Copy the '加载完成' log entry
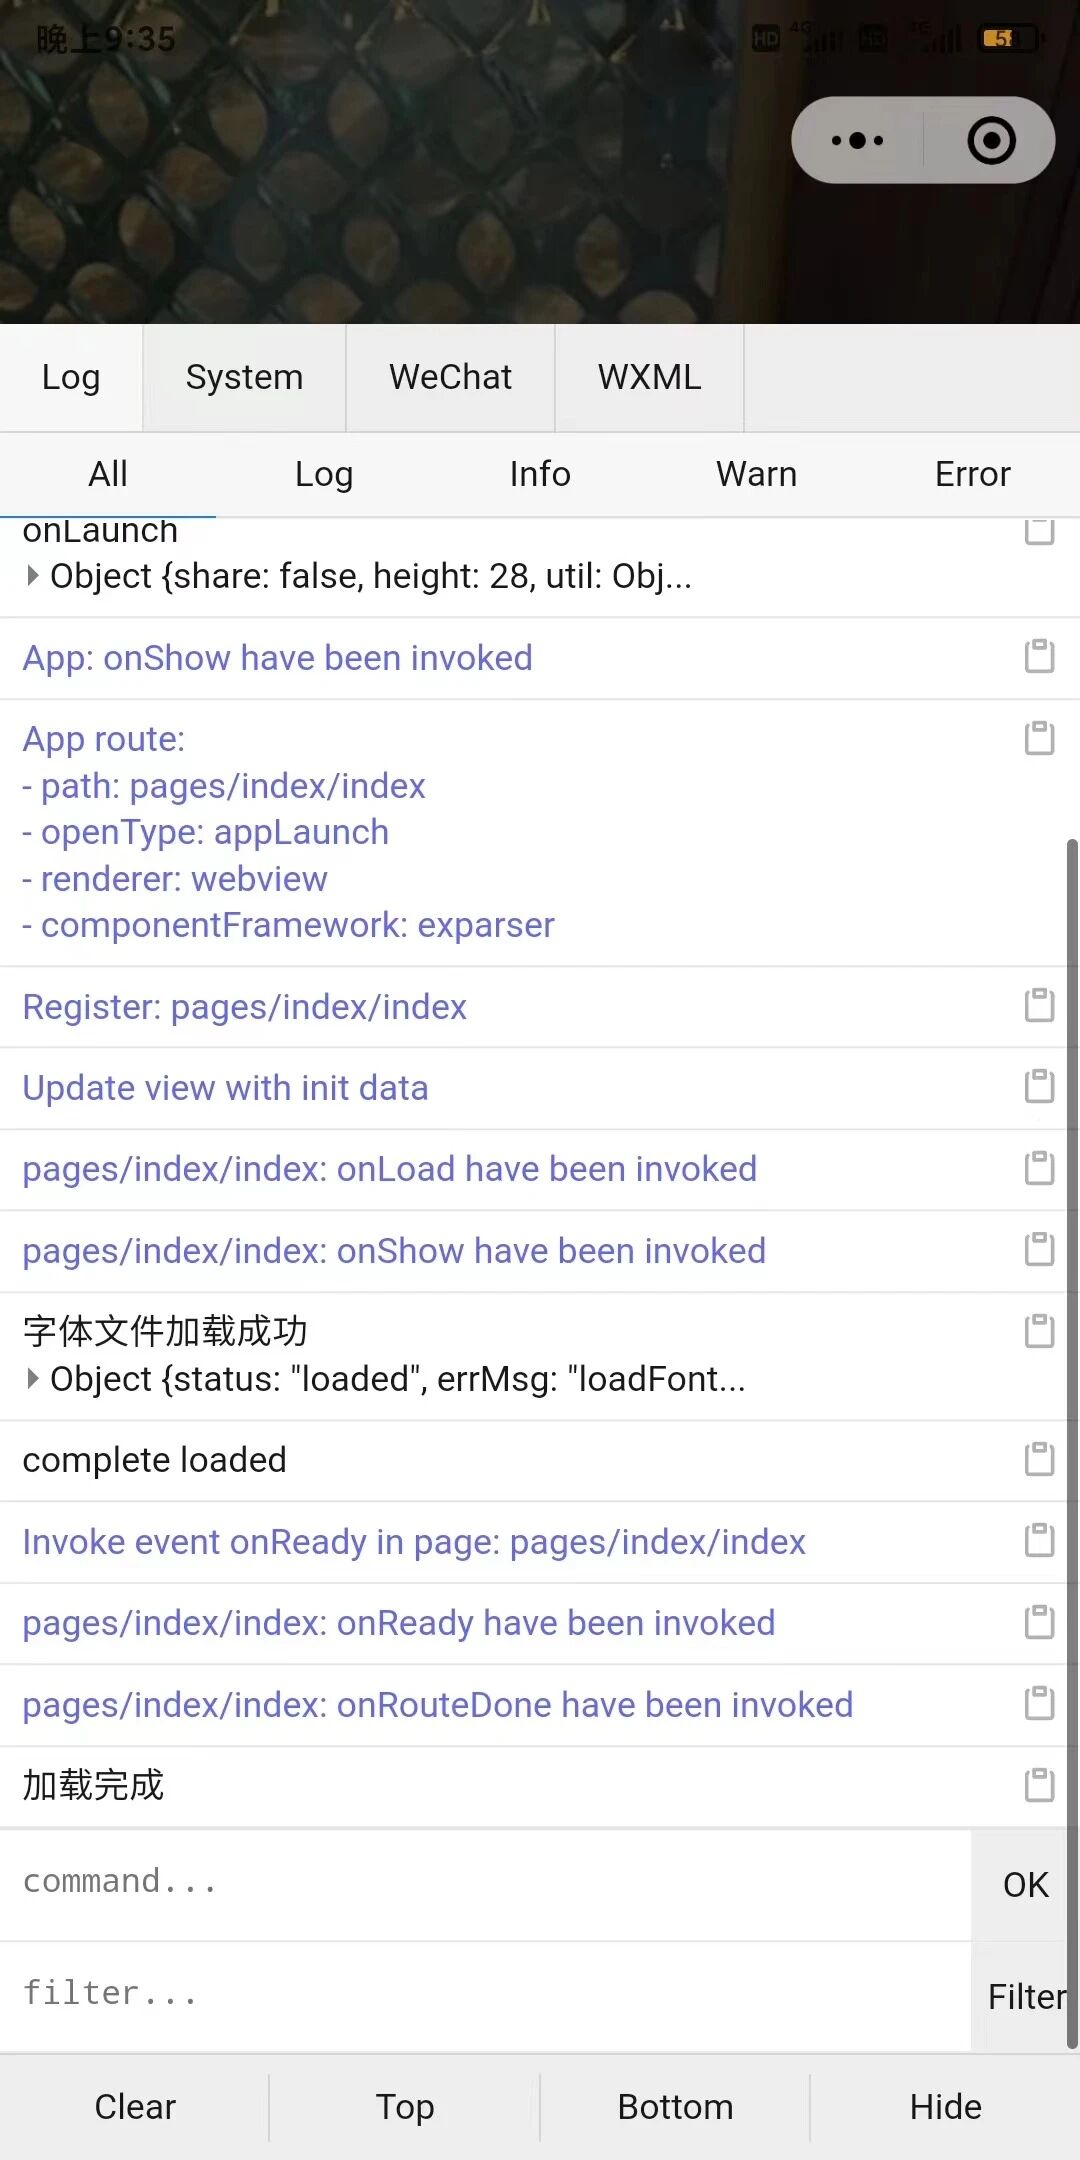 pyautogui.click(x=1039, y=1786)
